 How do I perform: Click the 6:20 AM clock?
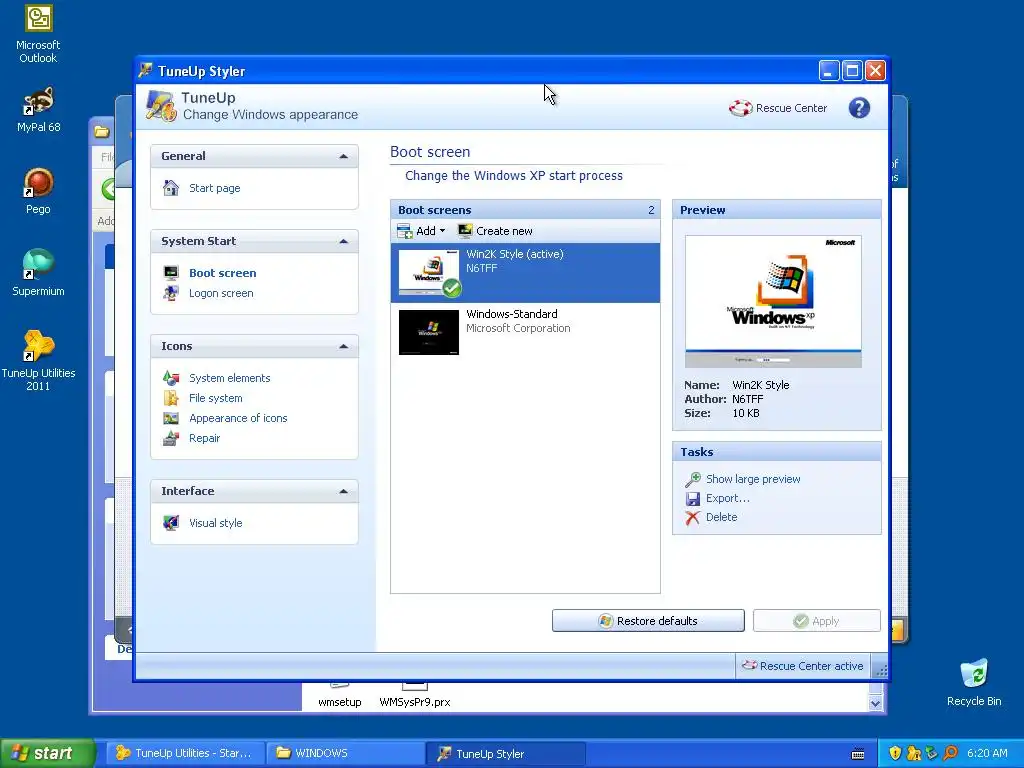pos(987,753)
